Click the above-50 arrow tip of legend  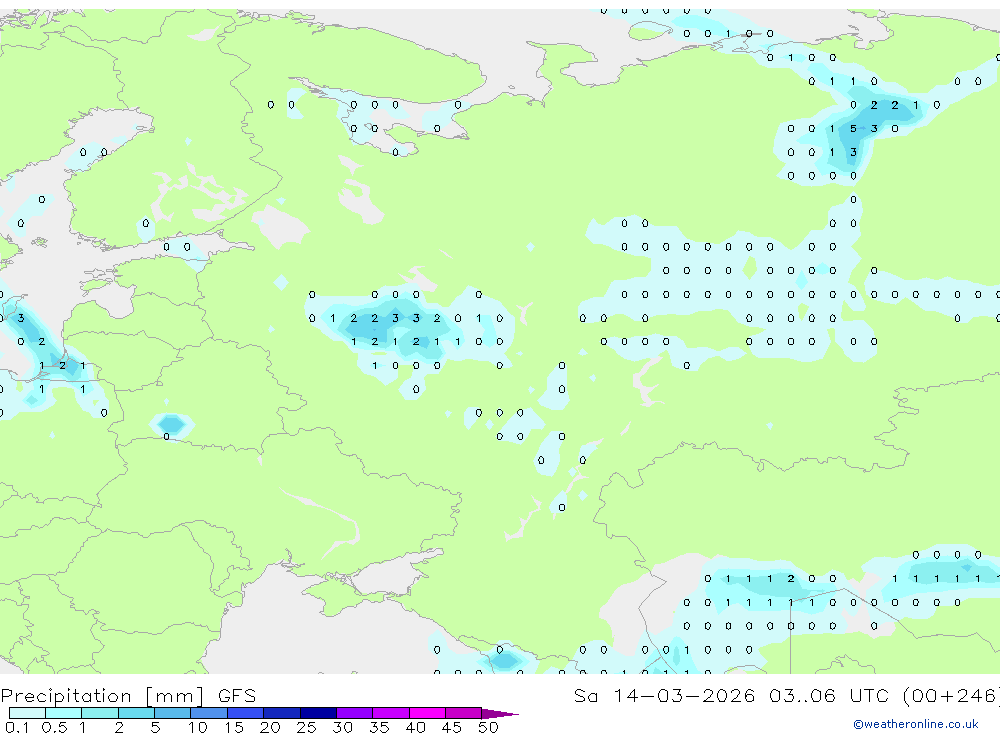[500, 714]
